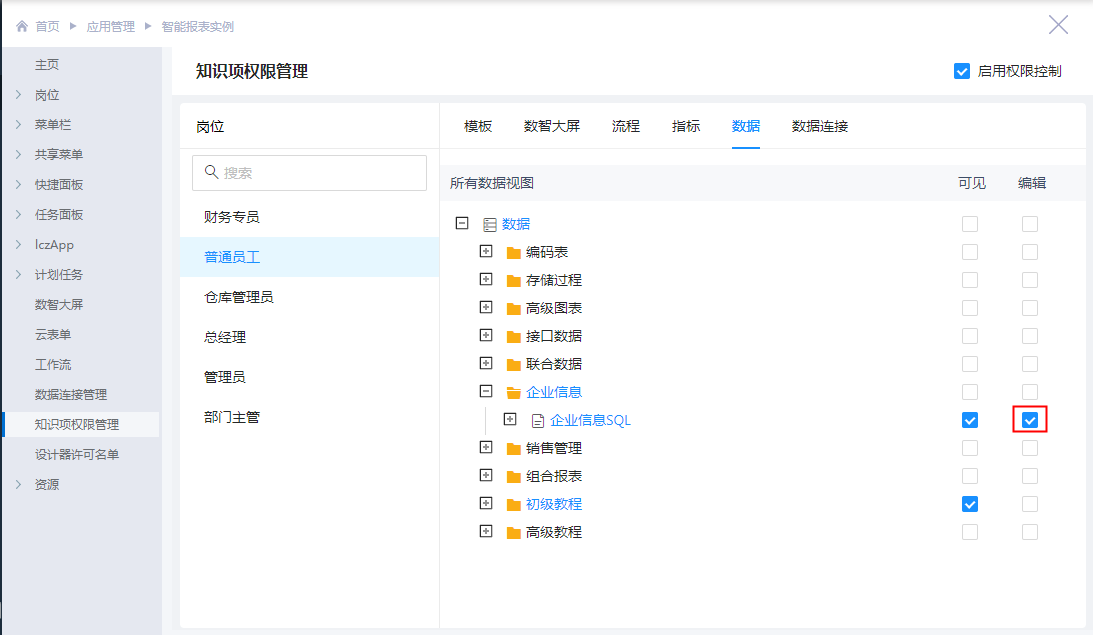Click the 数据 root database icon
Screen dimensions: 1093x635
pyautogui.click(x=490, y=225)
